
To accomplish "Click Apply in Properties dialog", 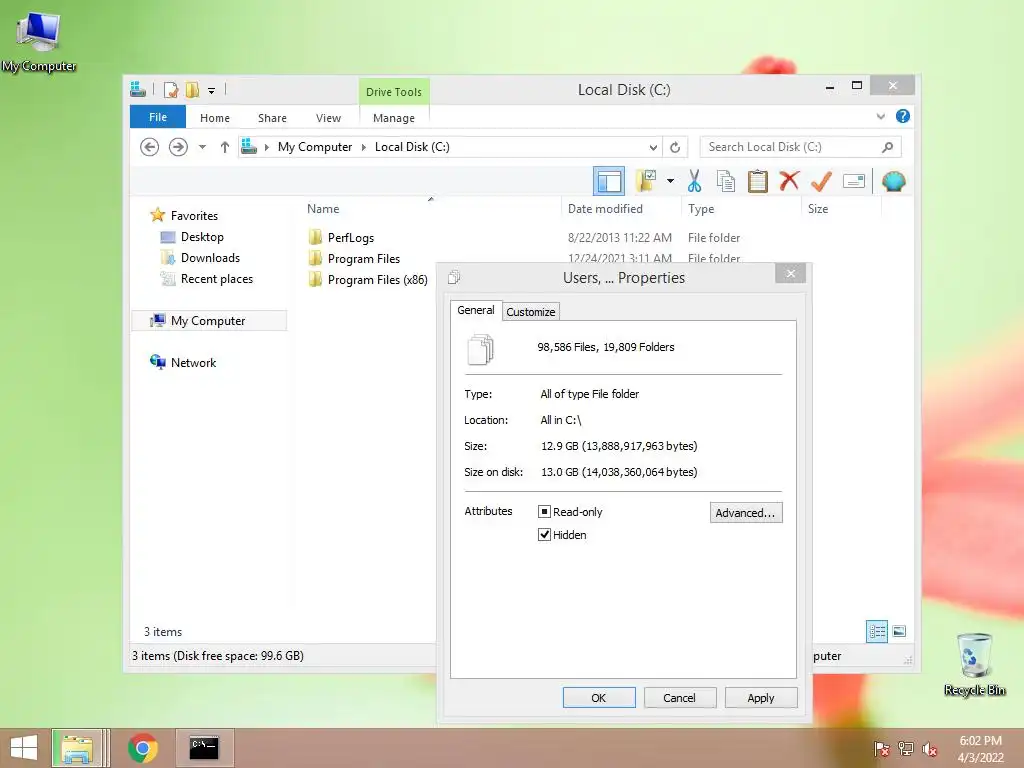I will click(x=761, y=697).
